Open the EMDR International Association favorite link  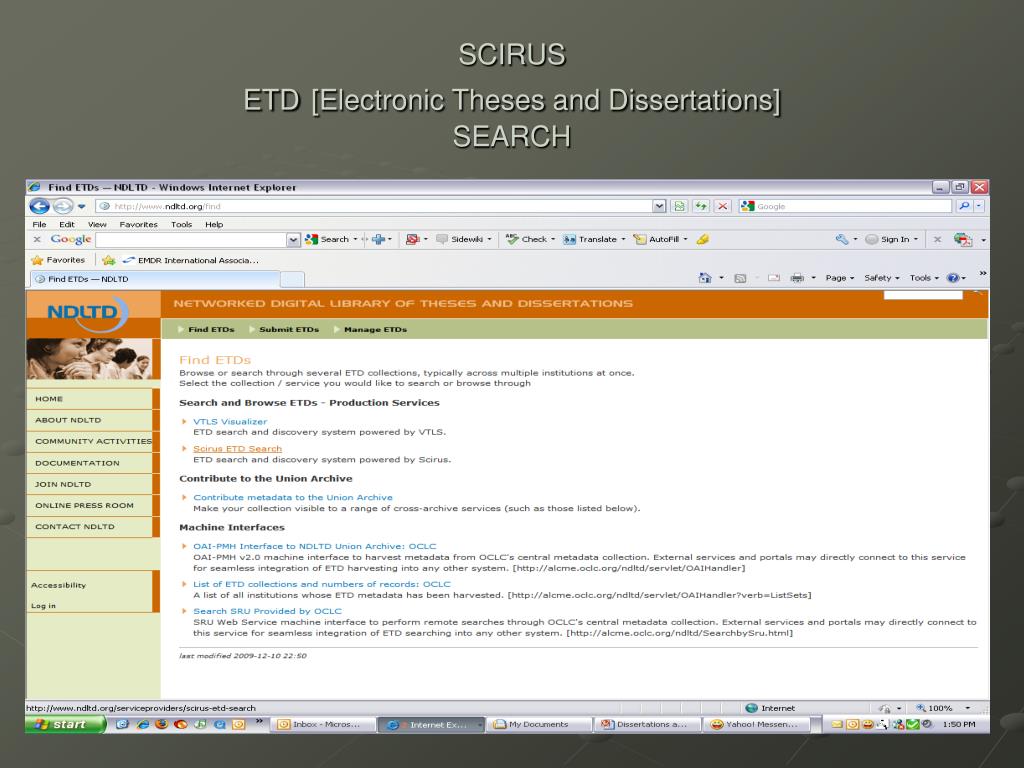[x=191, y=260]
